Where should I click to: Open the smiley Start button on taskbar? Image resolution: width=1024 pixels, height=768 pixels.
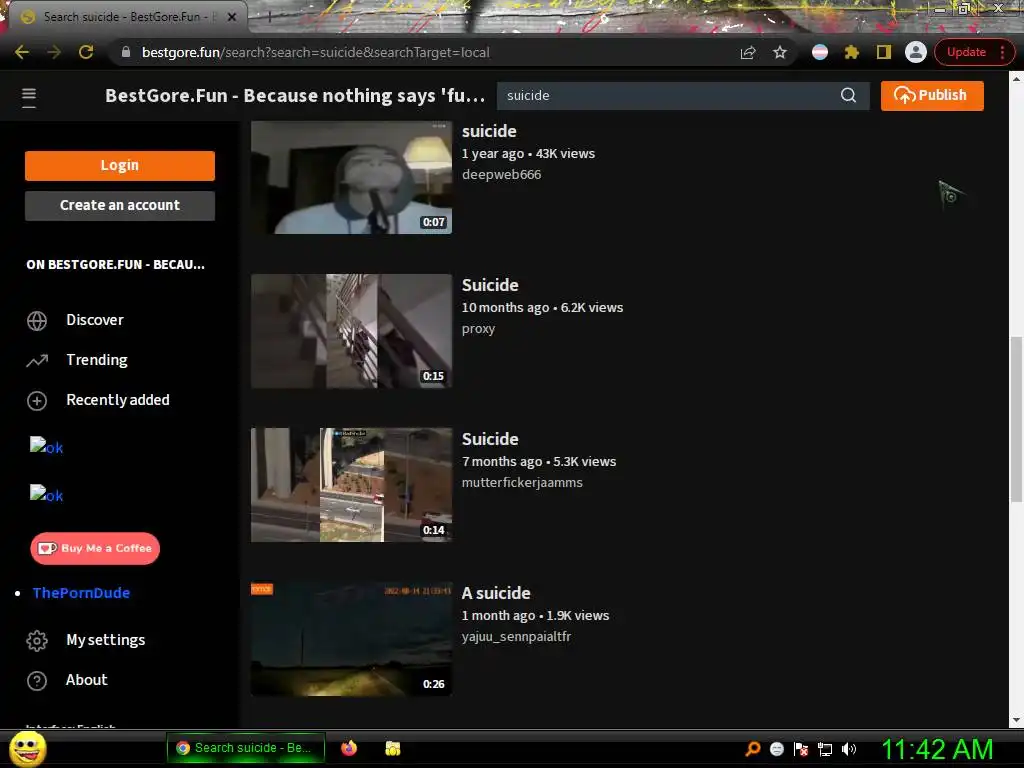point(27,748)
